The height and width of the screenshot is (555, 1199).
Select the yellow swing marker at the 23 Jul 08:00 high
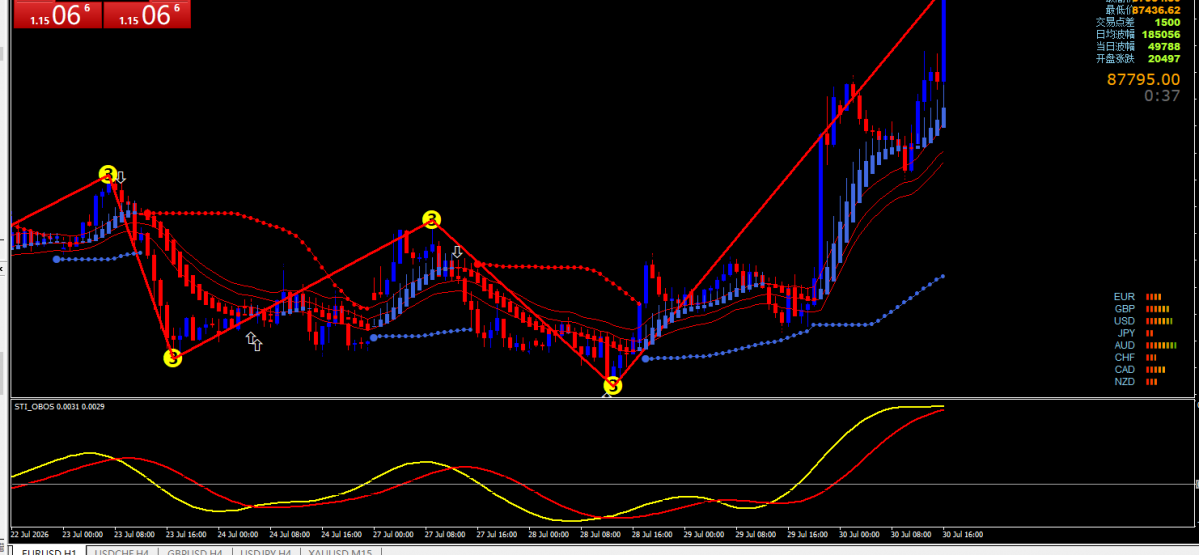[109, 174]
